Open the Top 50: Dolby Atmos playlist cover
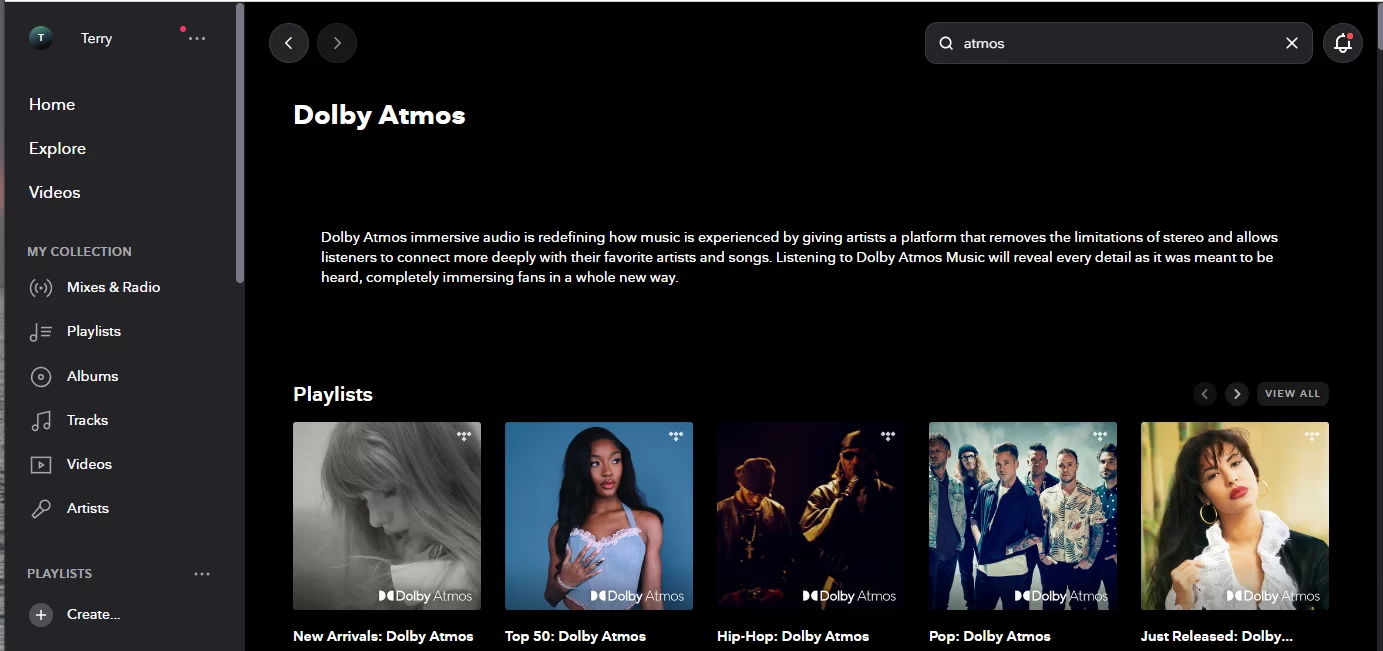 (x=599, y=516)
